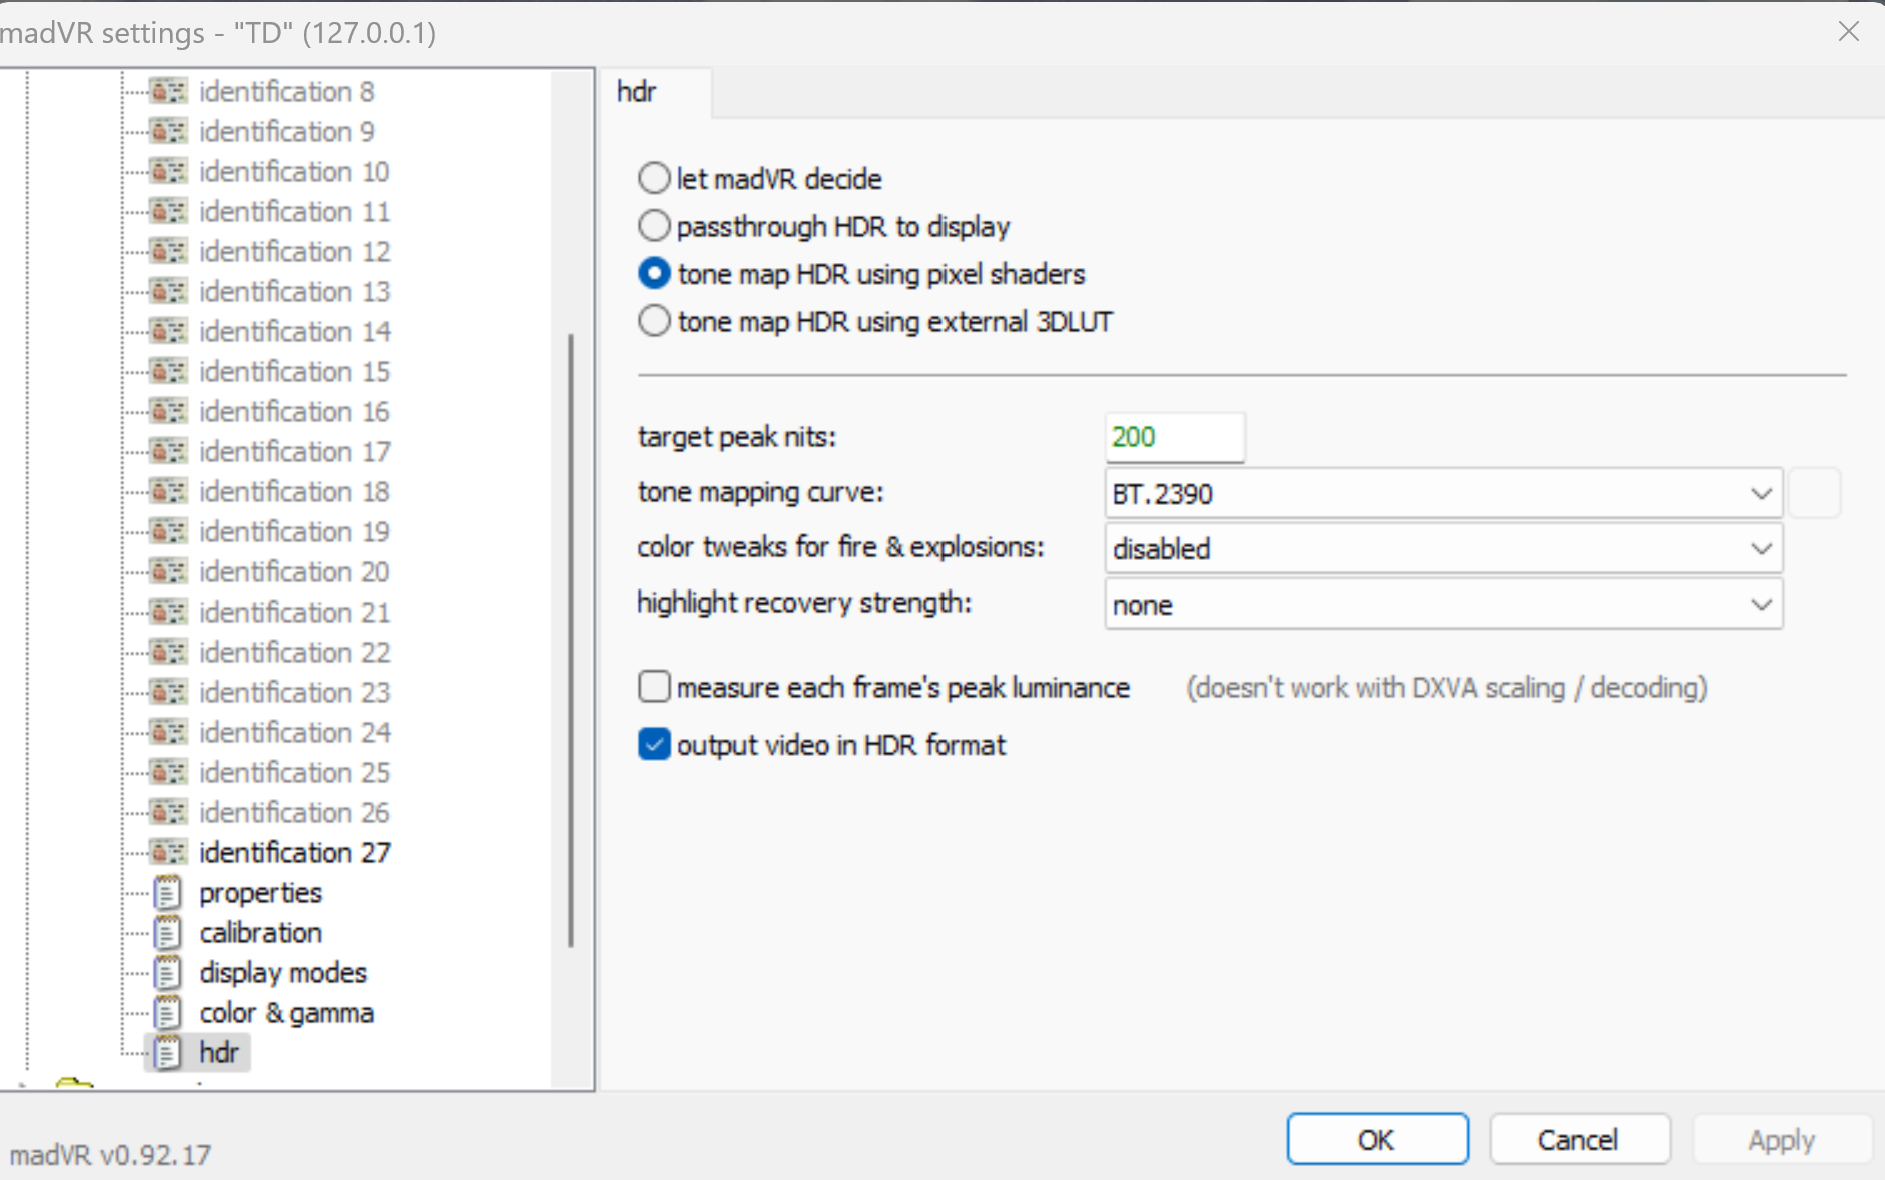Click the OK button

click(1377, 1139)
